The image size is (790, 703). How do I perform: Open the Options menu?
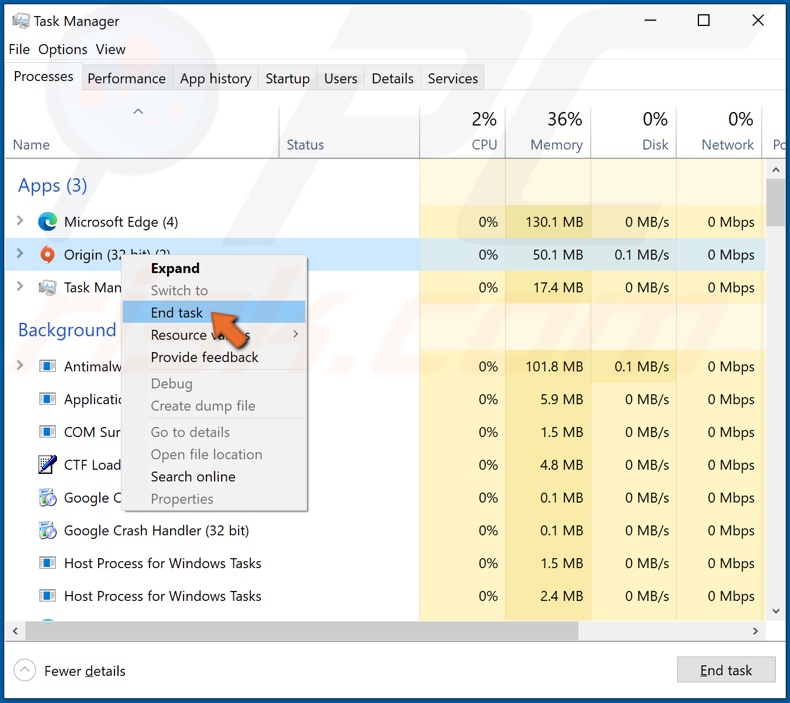[x=63, y=49]
